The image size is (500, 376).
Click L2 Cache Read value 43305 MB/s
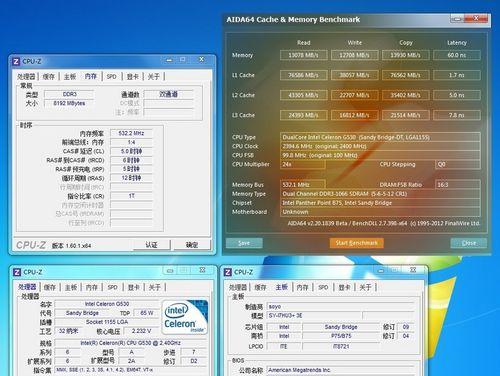point(304,95)
